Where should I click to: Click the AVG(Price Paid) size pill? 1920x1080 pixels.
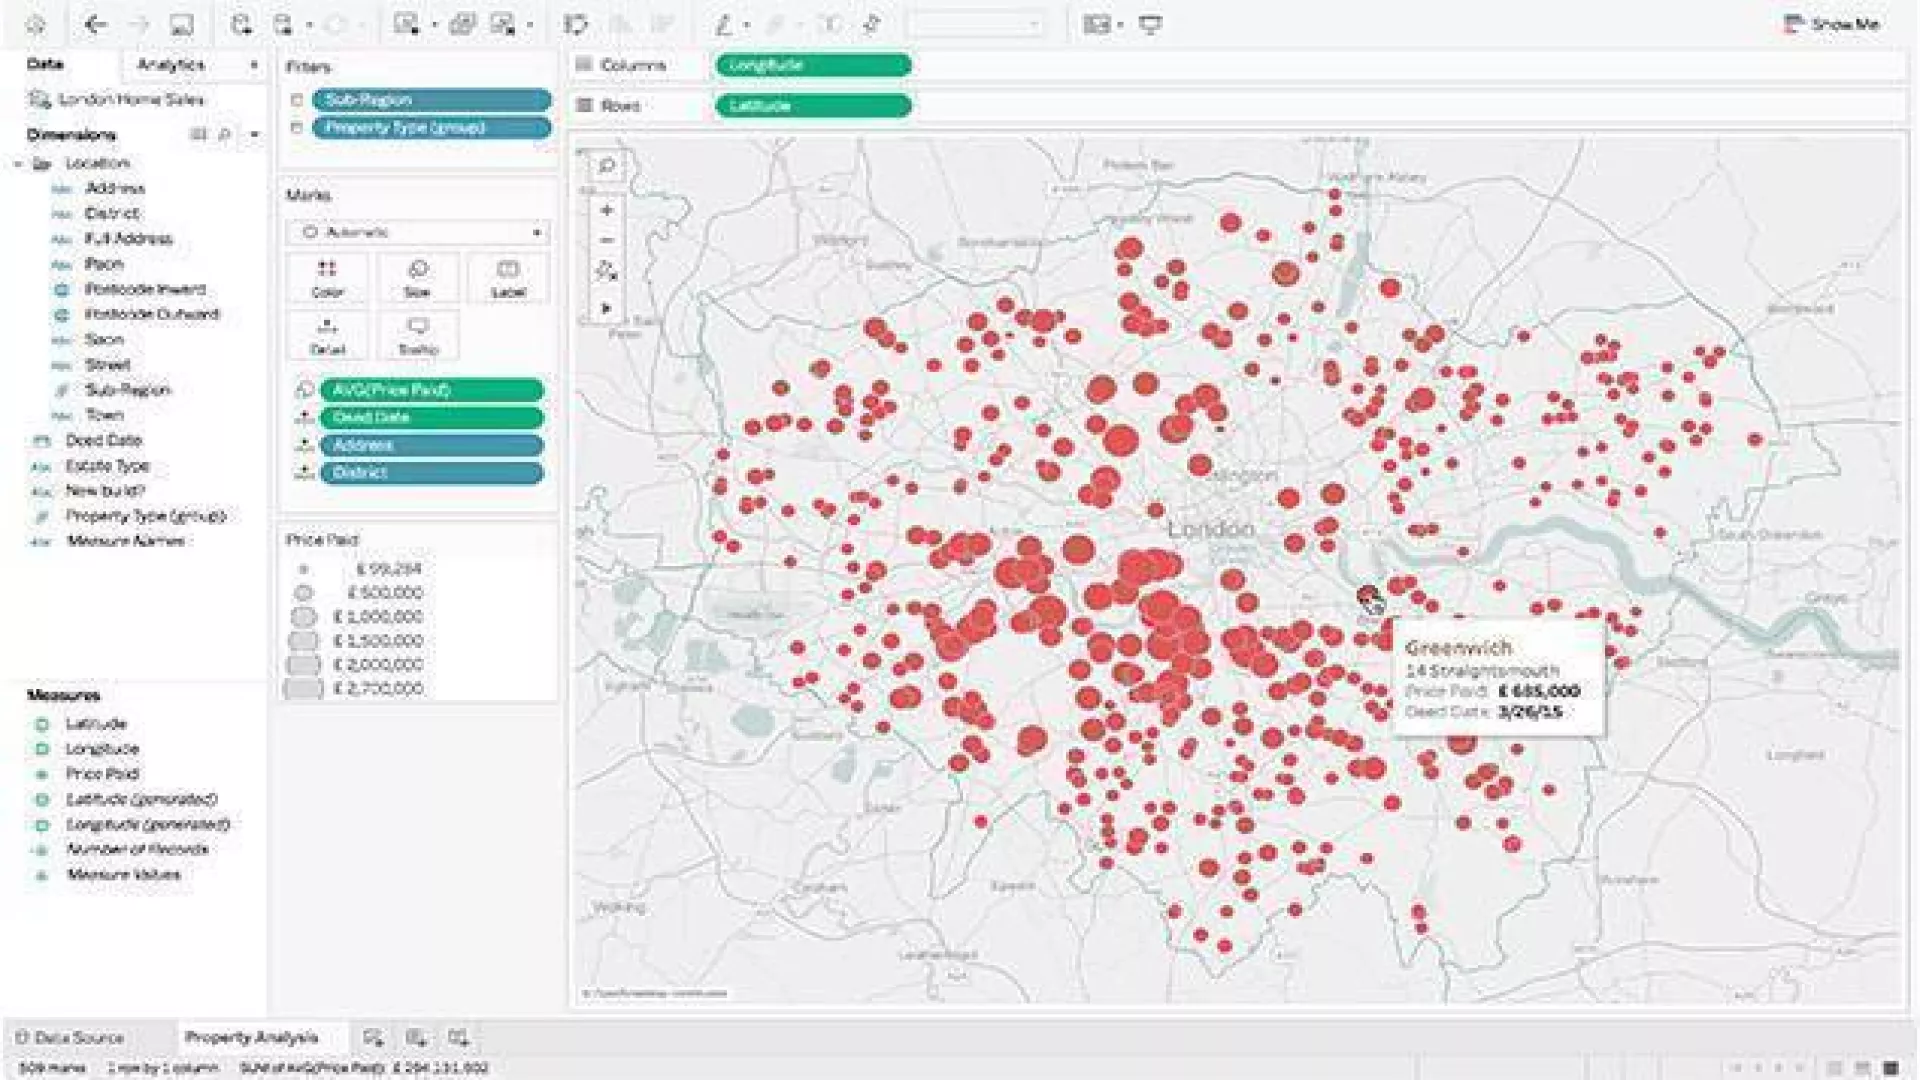(x=431, y=390)
